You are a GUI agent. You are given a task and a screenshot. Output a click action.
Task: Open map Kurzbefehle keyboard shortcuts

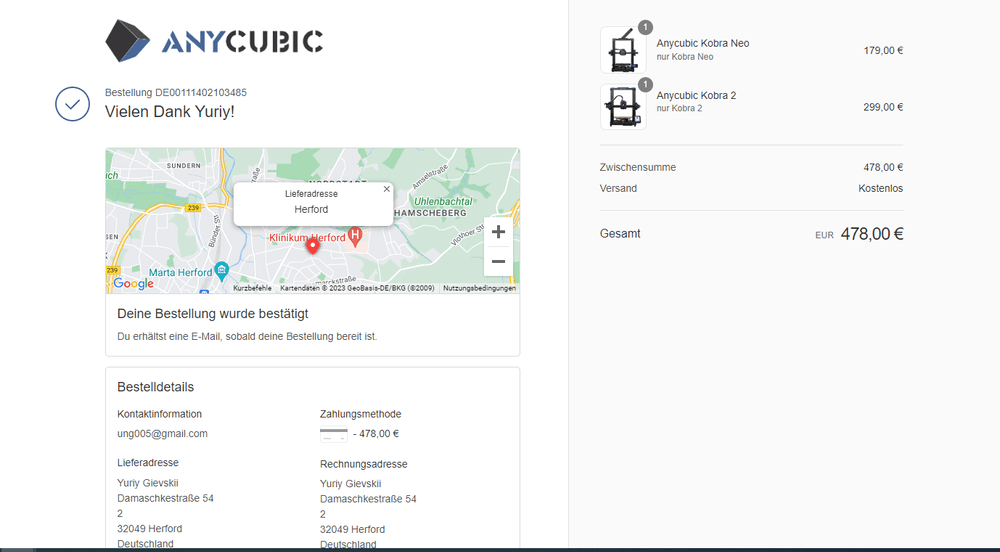click(x=252, y=288)
